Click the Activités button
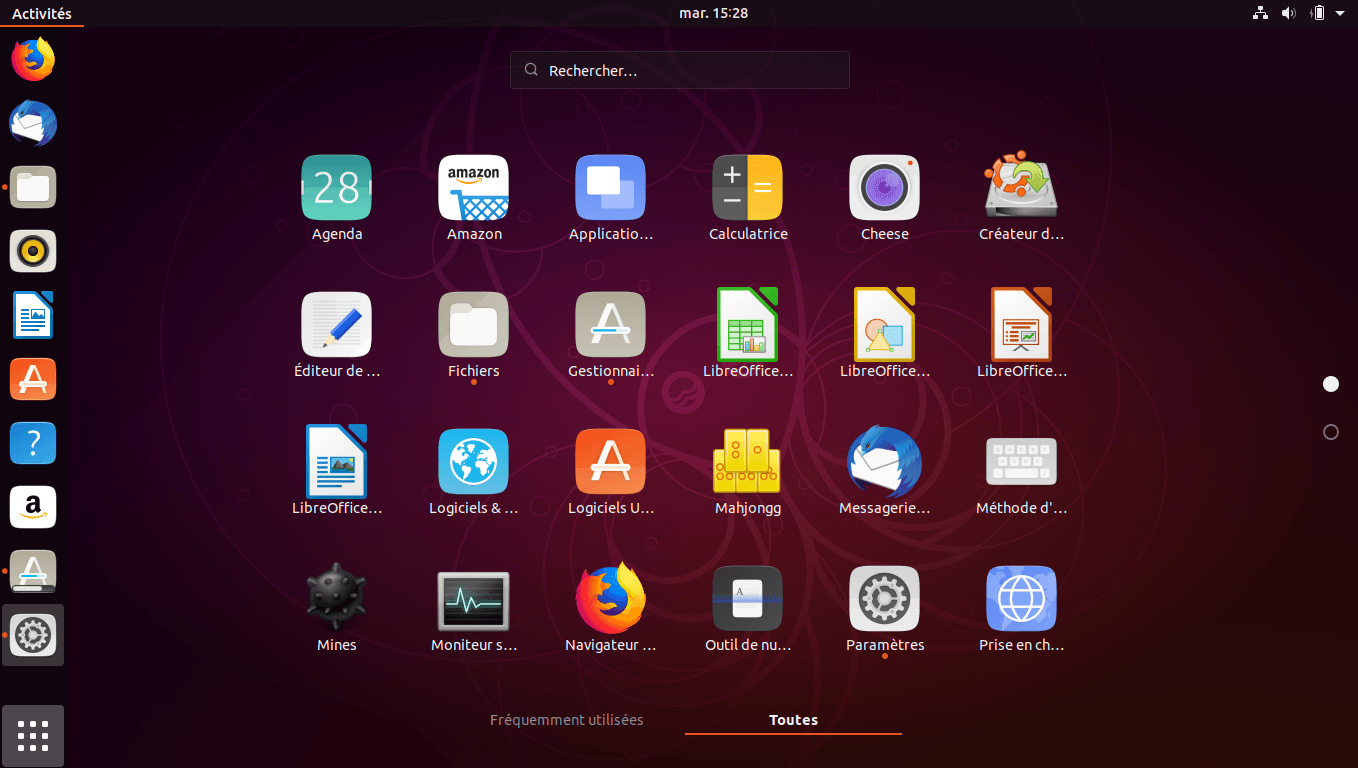This screenshot has width=1358, height=768. point(42,13)
